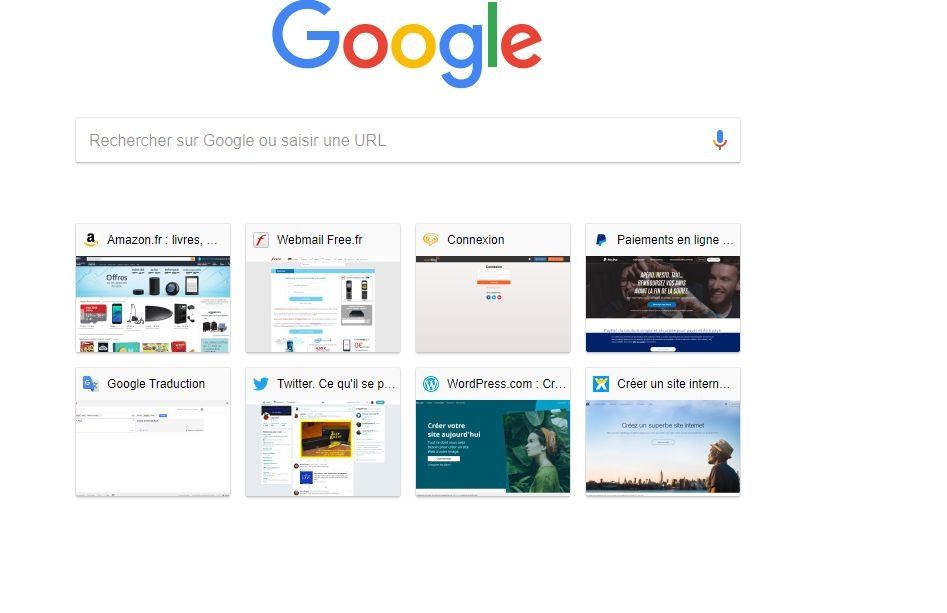The image size is (947, 613).
Task: Open the 'Créer un site internet' thumbnail
Action: click(663, 448)
